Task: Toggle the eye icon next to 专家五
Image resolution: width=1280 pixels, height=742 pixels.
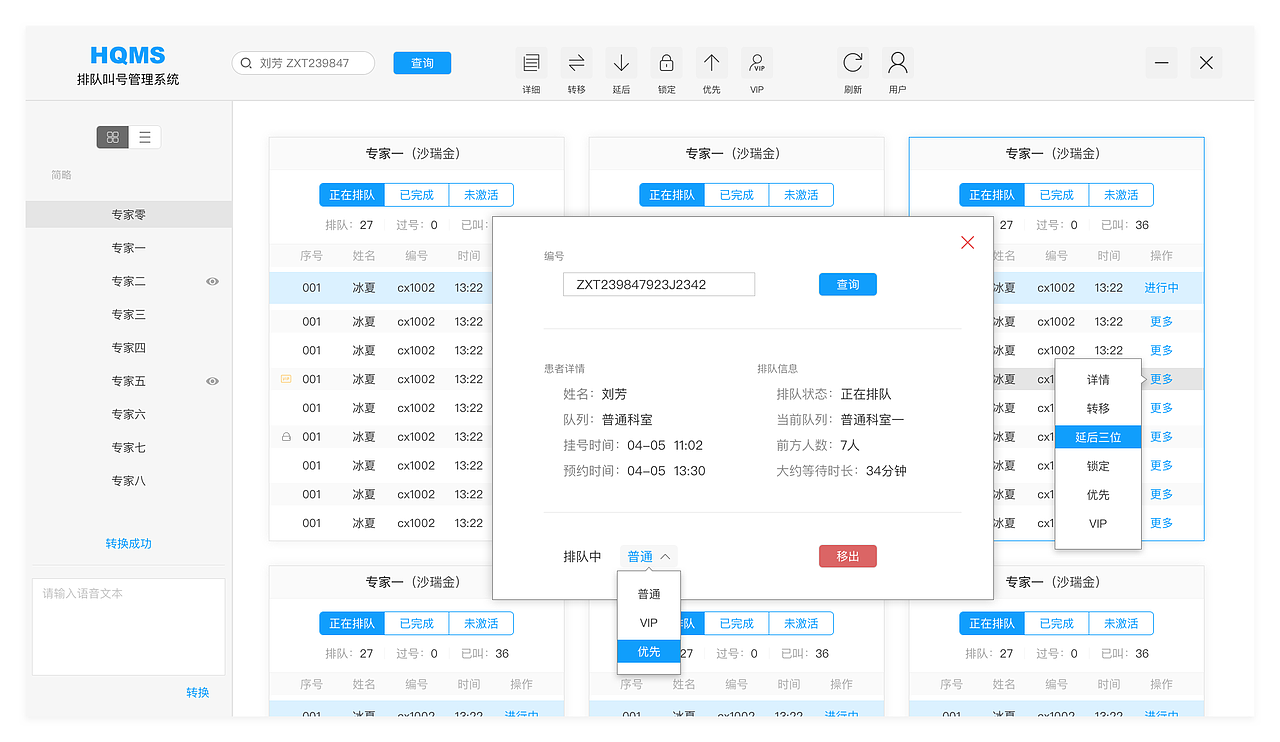Action: click(x=212, y=381)
